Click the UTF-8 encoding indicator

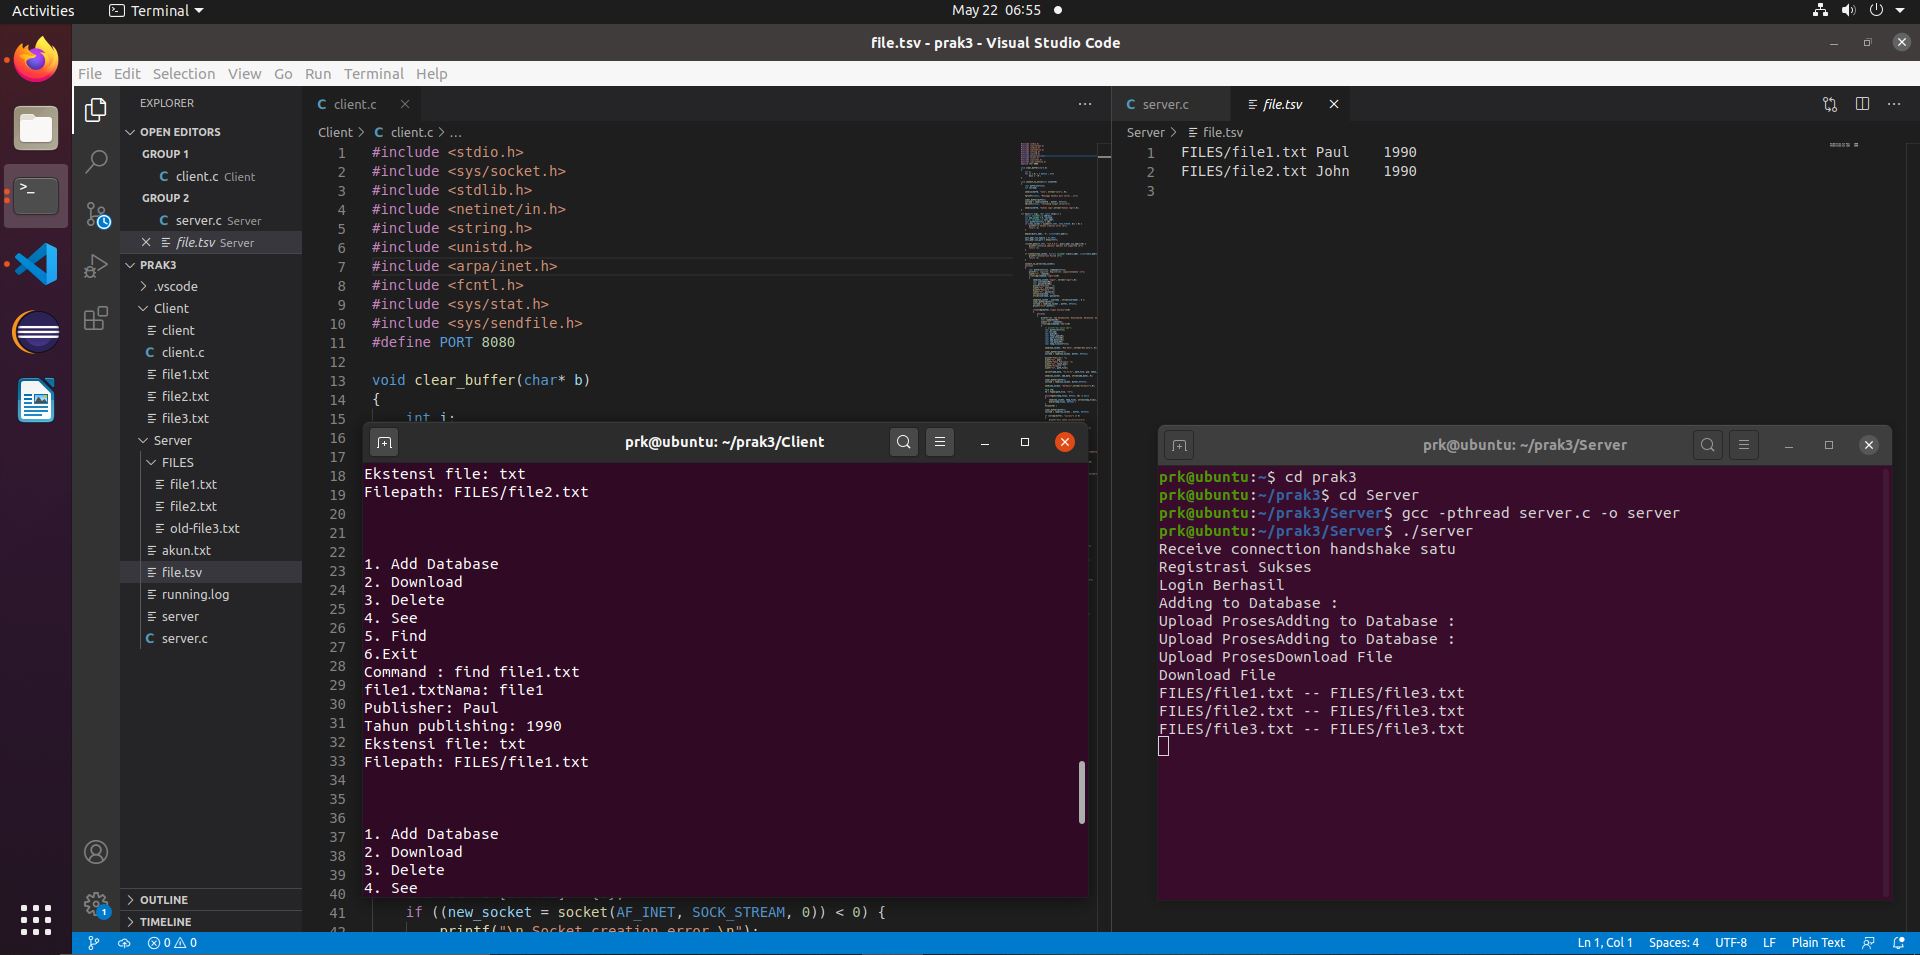point(1731,943)
